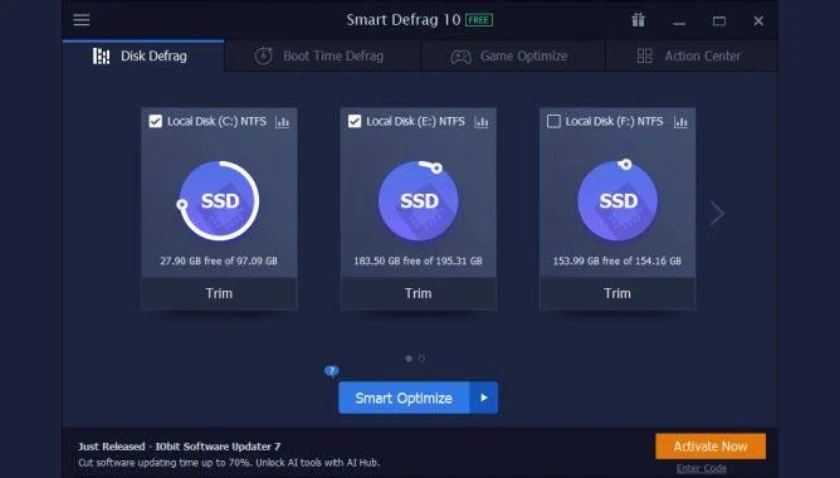This screenshot has height=478, width=840.
Task: Maximize the Smart Defrag window
Action: coord(719,21)
